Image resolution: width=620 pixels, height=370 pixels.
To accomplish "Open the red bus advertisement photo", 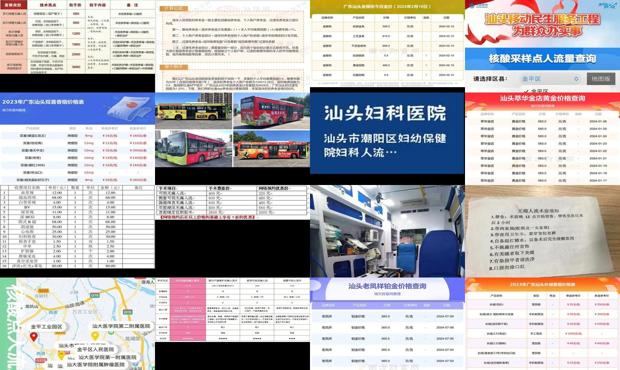I will tap(272, 111).
